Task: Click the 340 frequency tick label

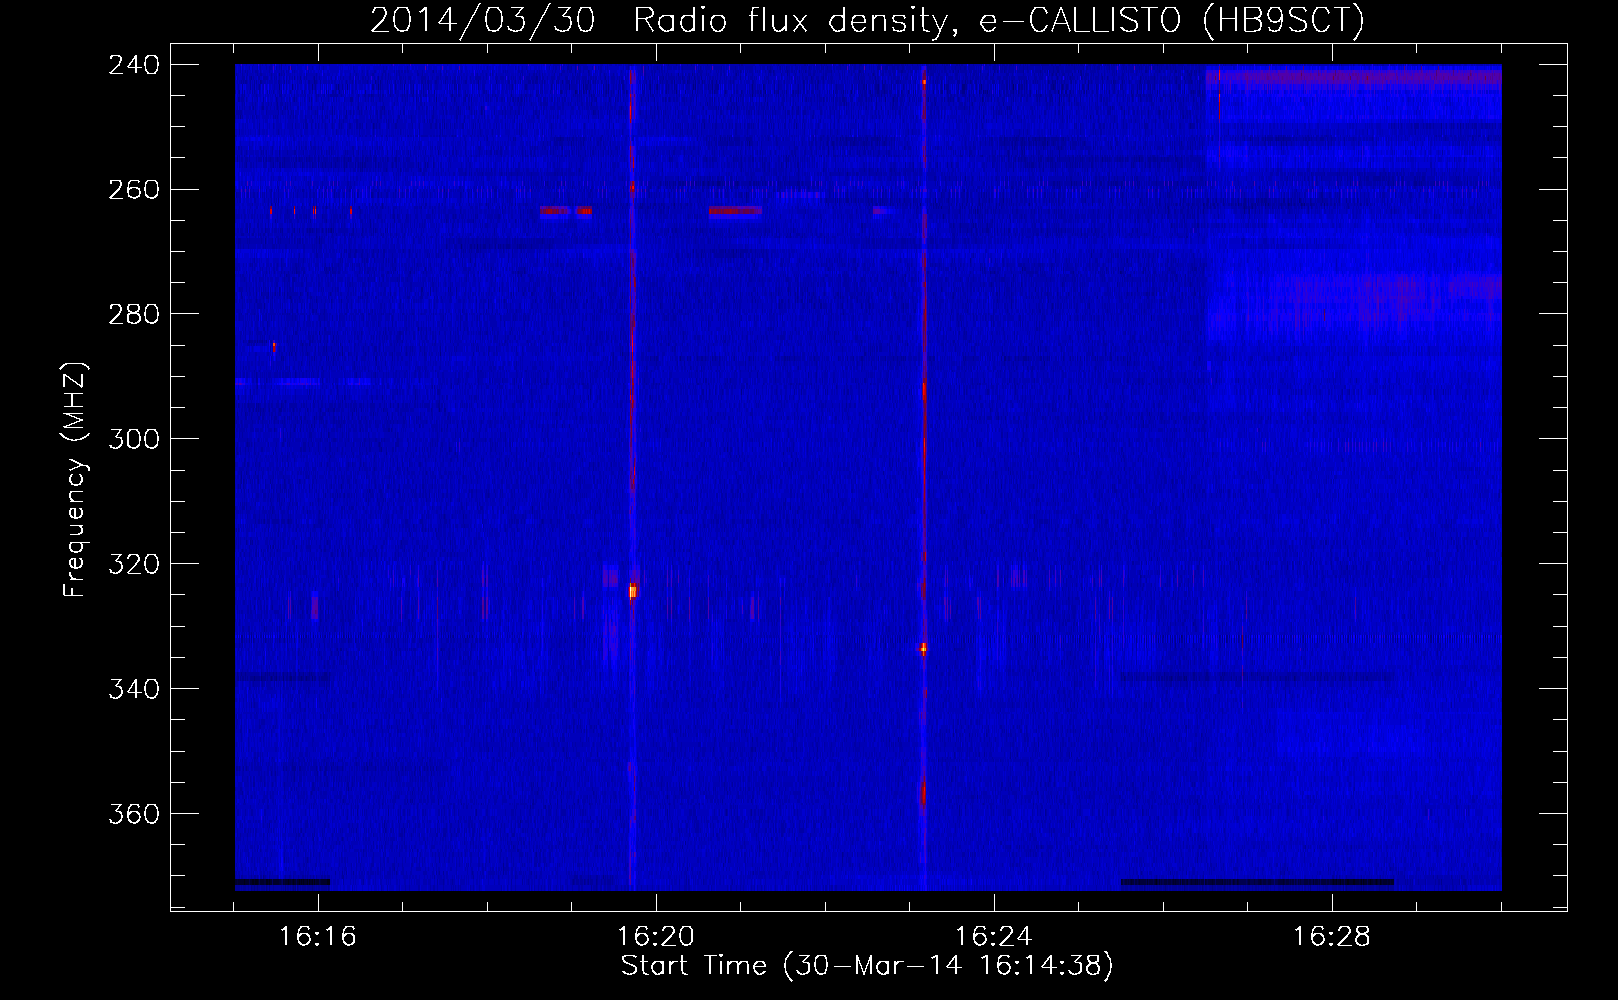Action: (x=134, y=690)
